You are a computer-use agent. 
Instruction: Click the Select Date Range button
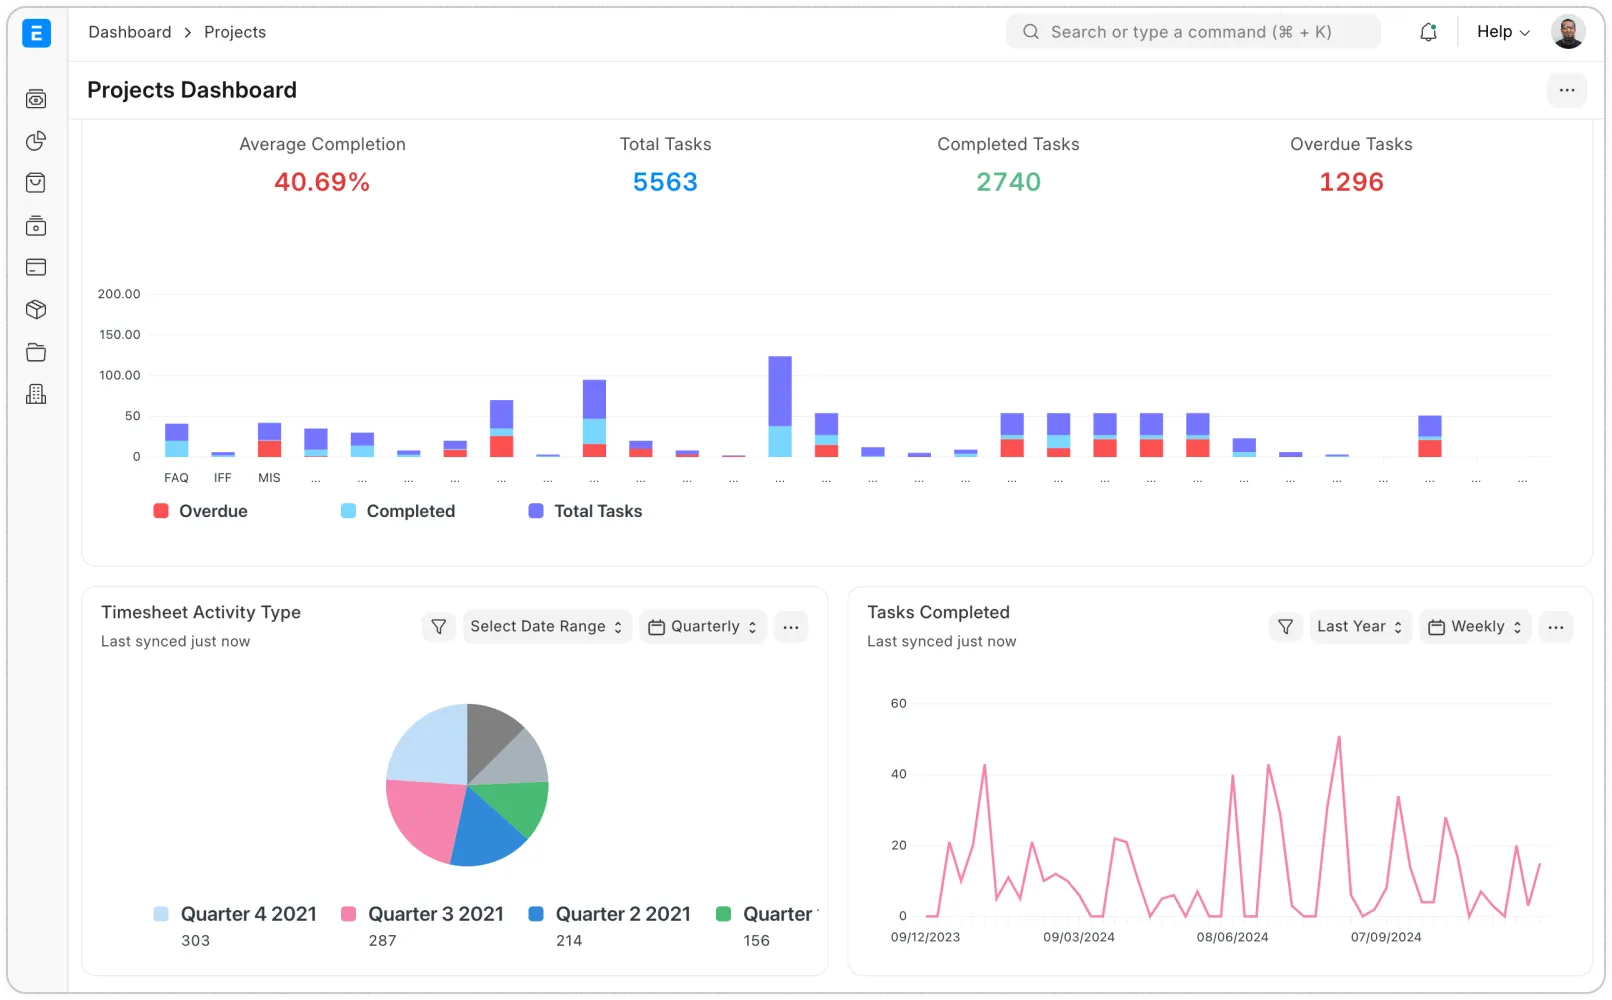tap(546, 626)
